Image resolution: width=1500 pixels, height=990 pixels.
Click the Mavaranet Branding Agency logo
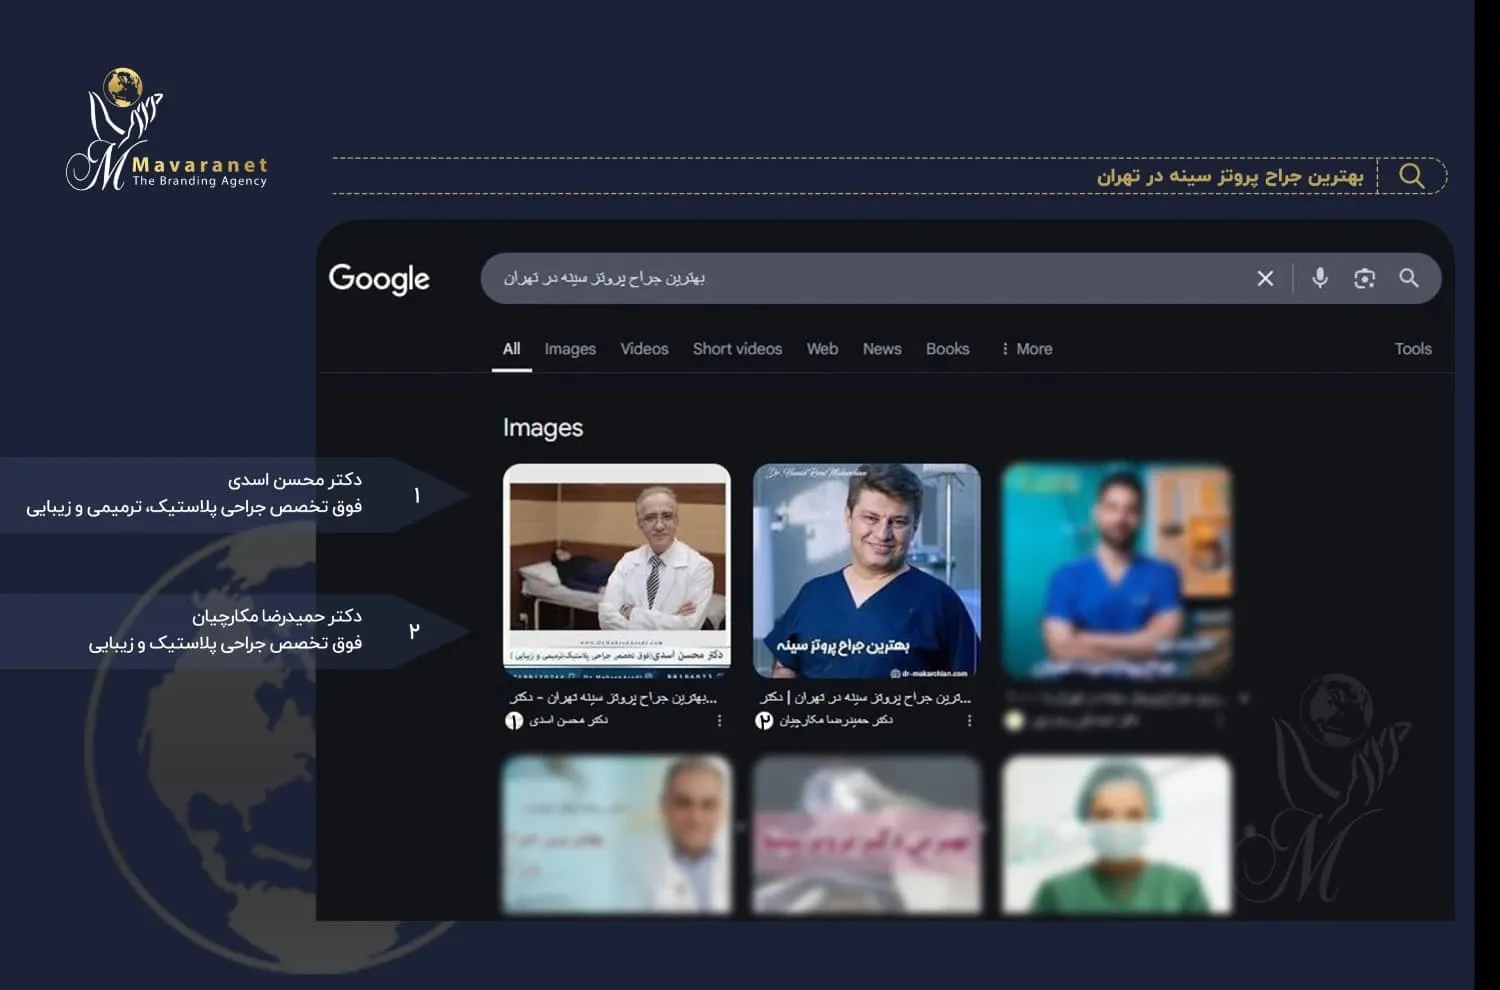[167, 133]
